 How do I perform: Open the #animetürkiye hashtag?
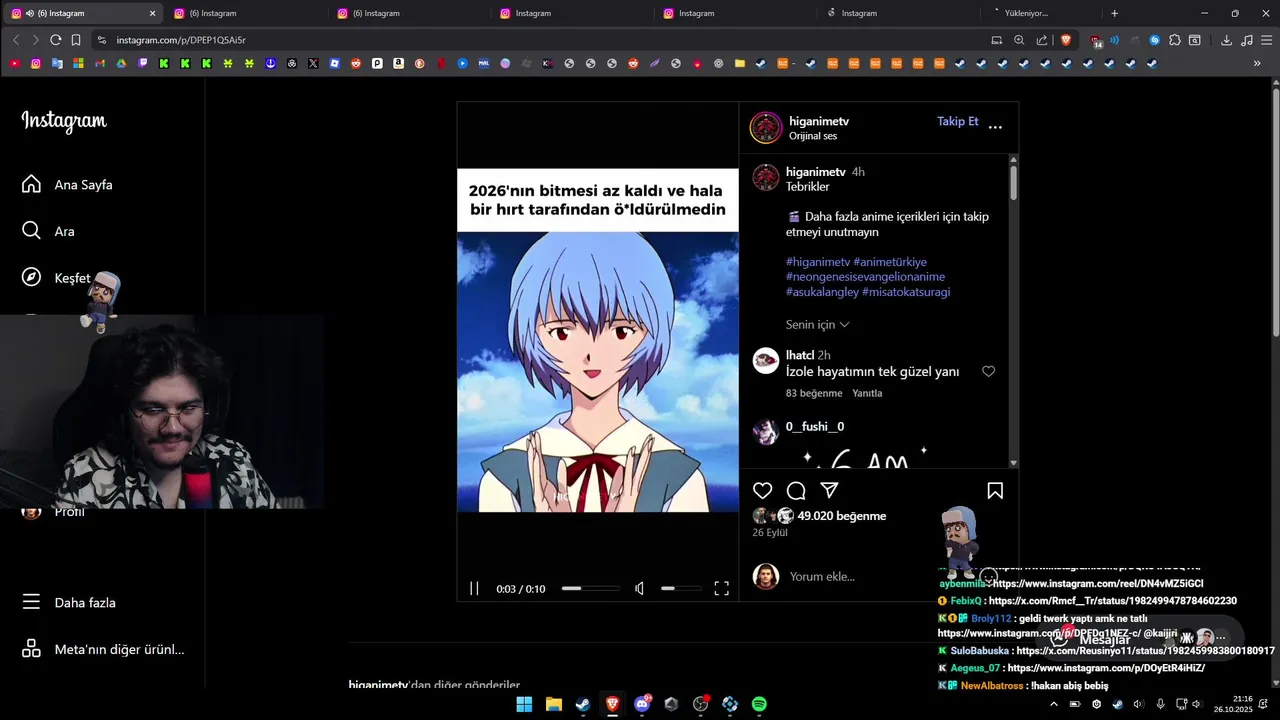890,262
